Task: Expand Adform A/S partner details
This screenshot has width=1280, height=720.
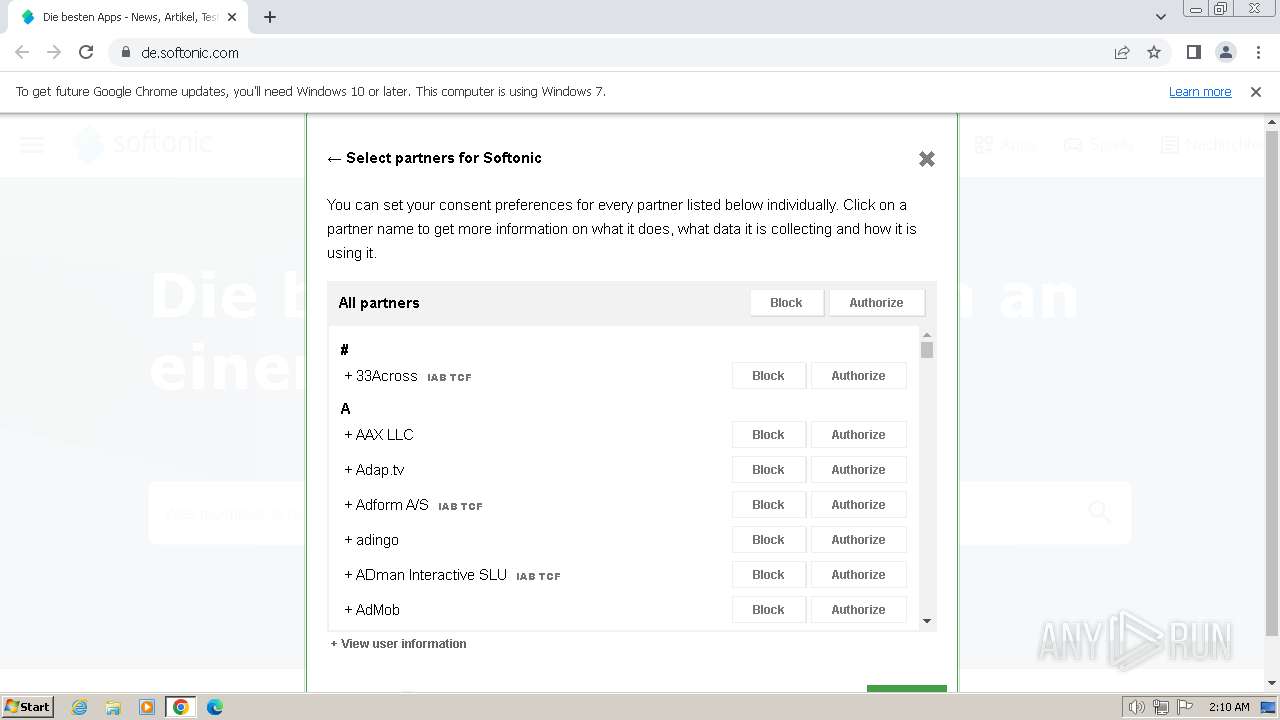Action: 386,505
